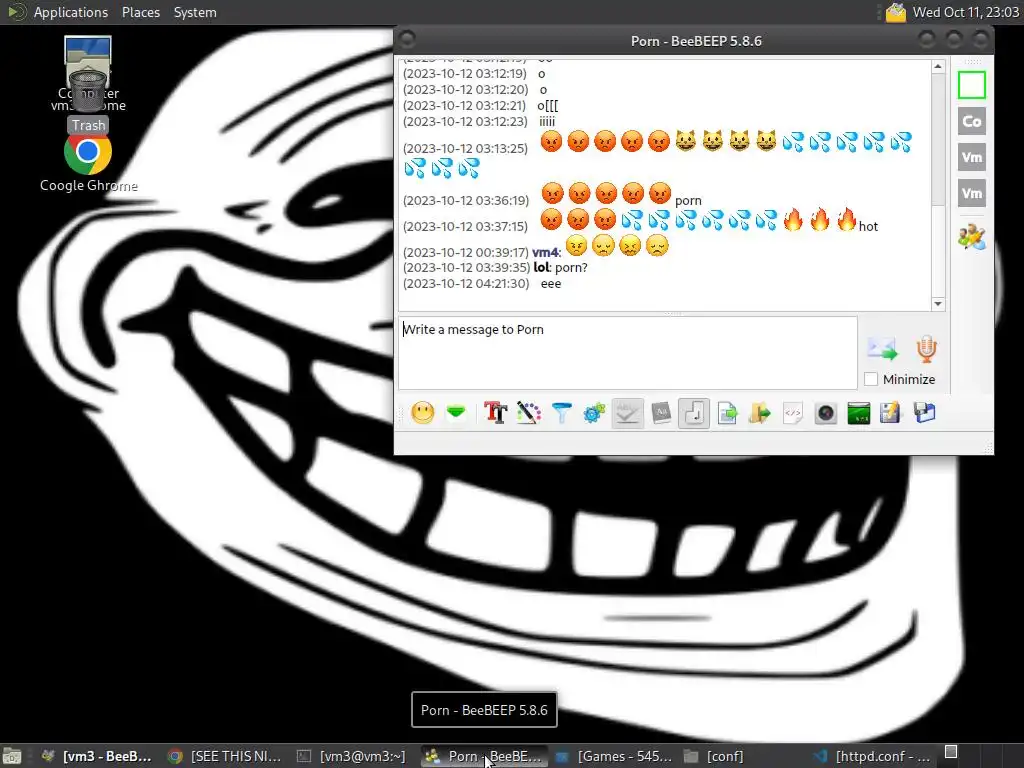1024x768 pixels.
Task: Toggle the spell checking toolbar button
Action: tap(628, 413)
